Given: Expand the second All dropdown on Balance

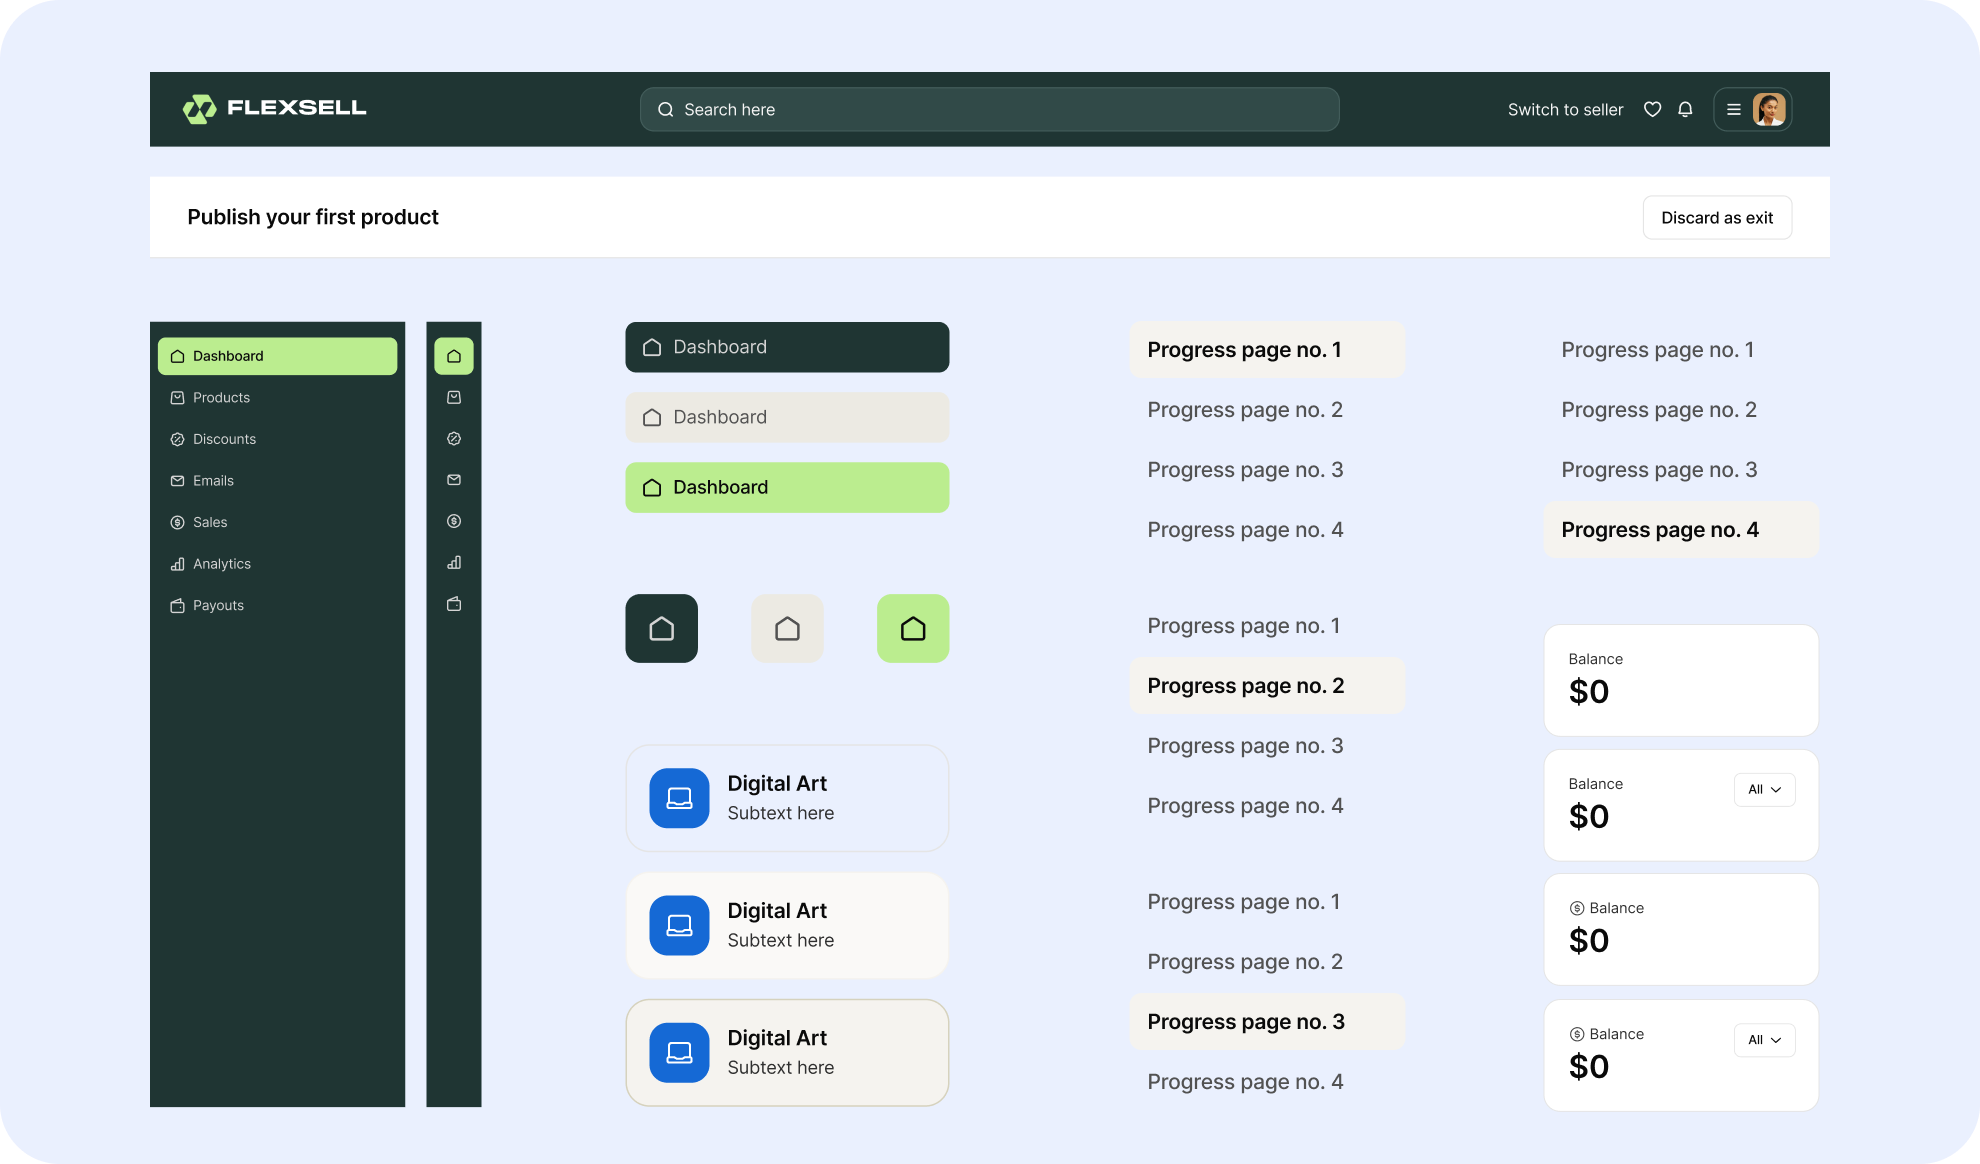Looking at the screenshot, I should [x=1762, y=1039].
